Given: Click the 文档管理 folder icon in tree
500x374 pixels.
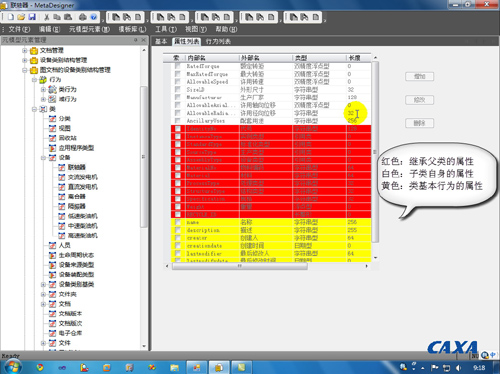Looking at the screenshot, I should 34,51.
